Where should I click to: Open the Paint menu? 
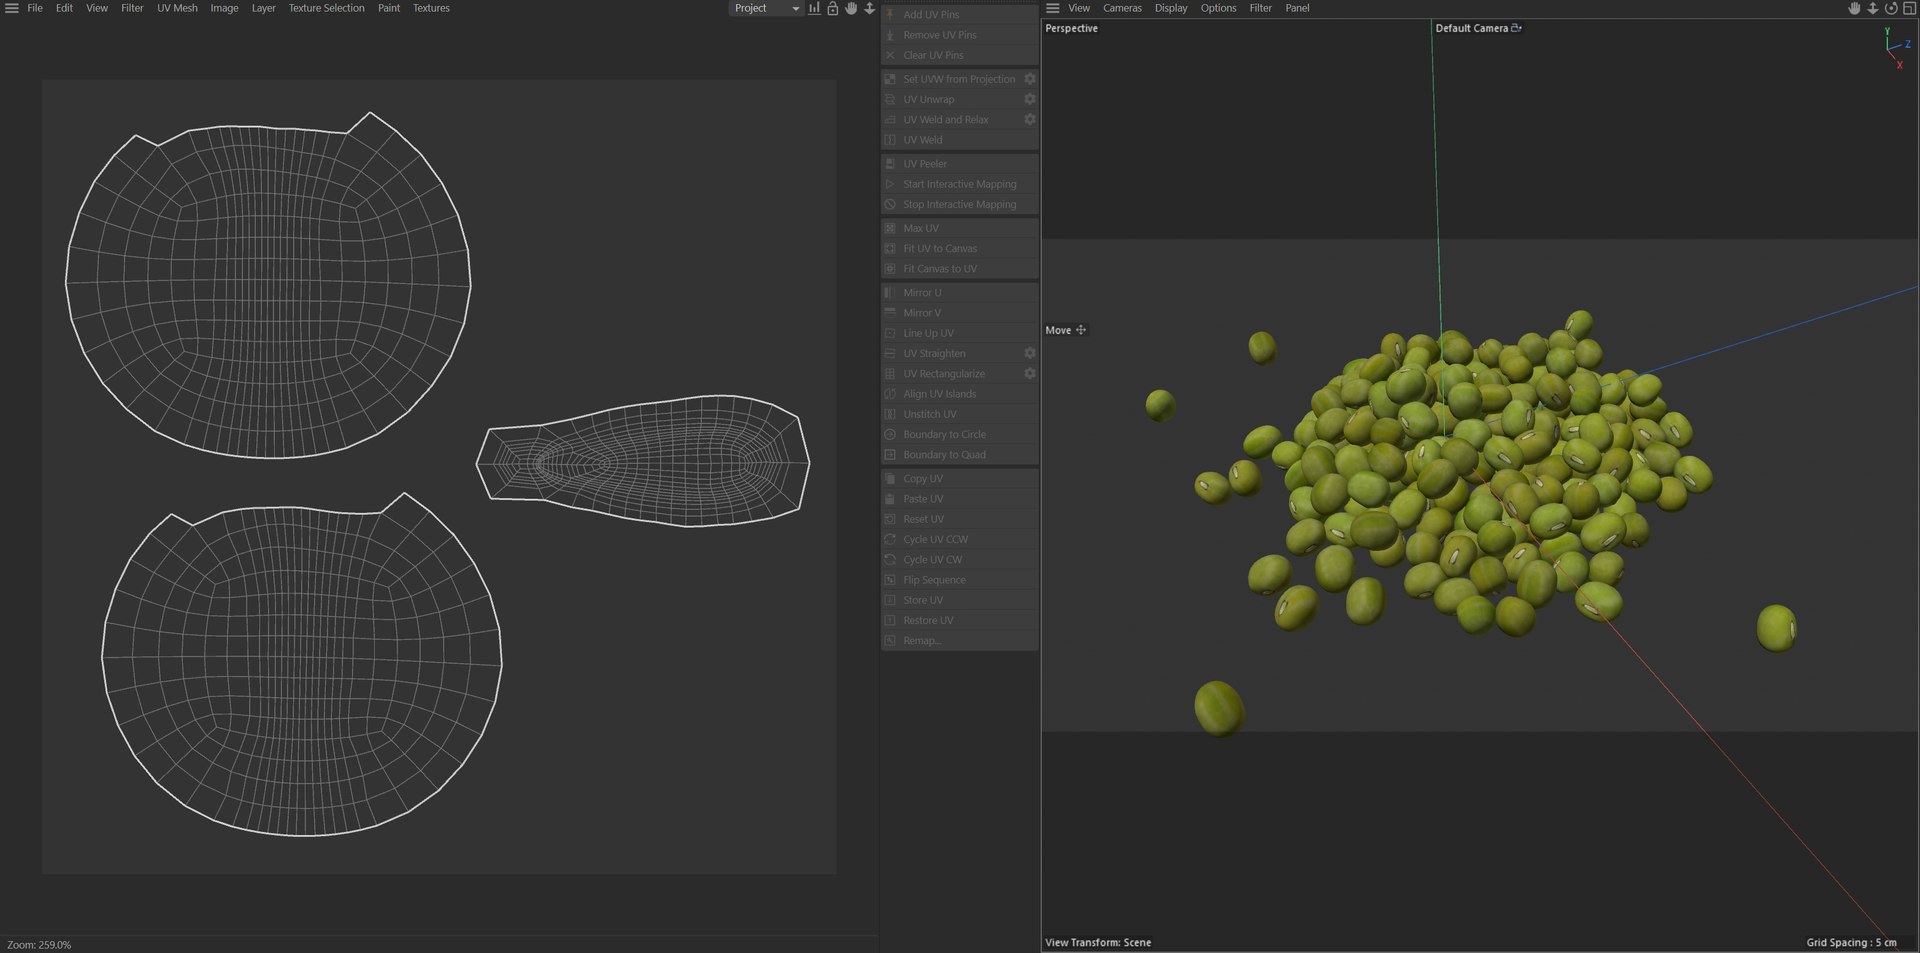(x=389, y=8)
